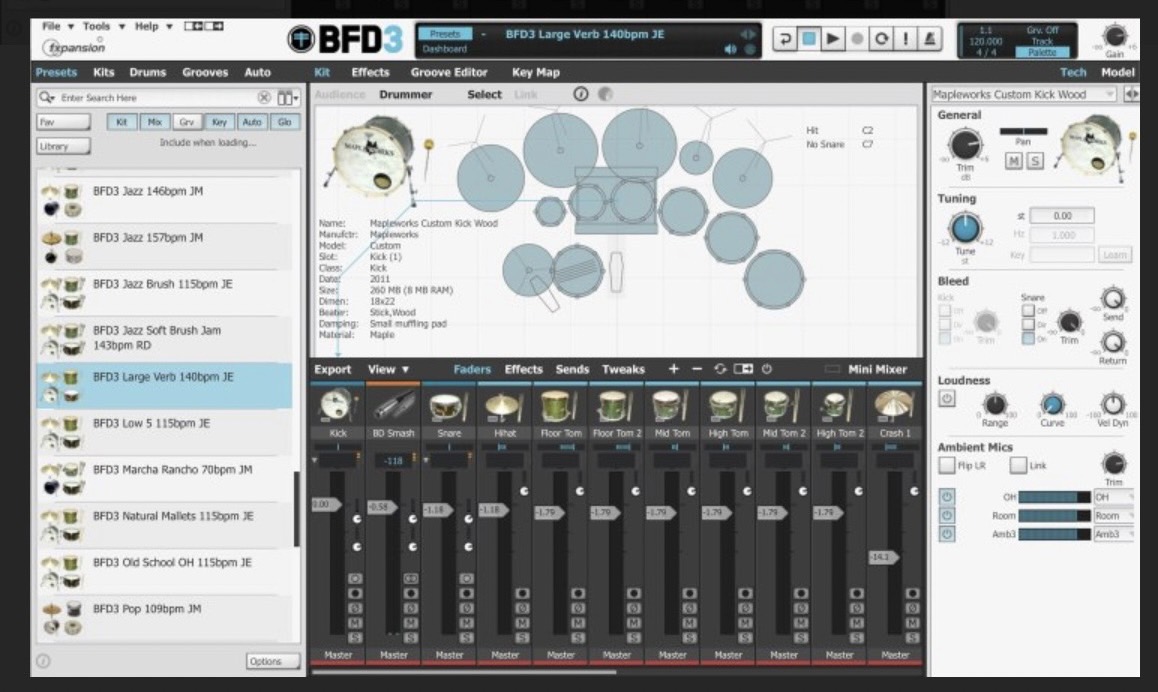Open the Mapleworks Custom Kick Wood dropdown
The image size is (1158, 692).
[1023, 94]
